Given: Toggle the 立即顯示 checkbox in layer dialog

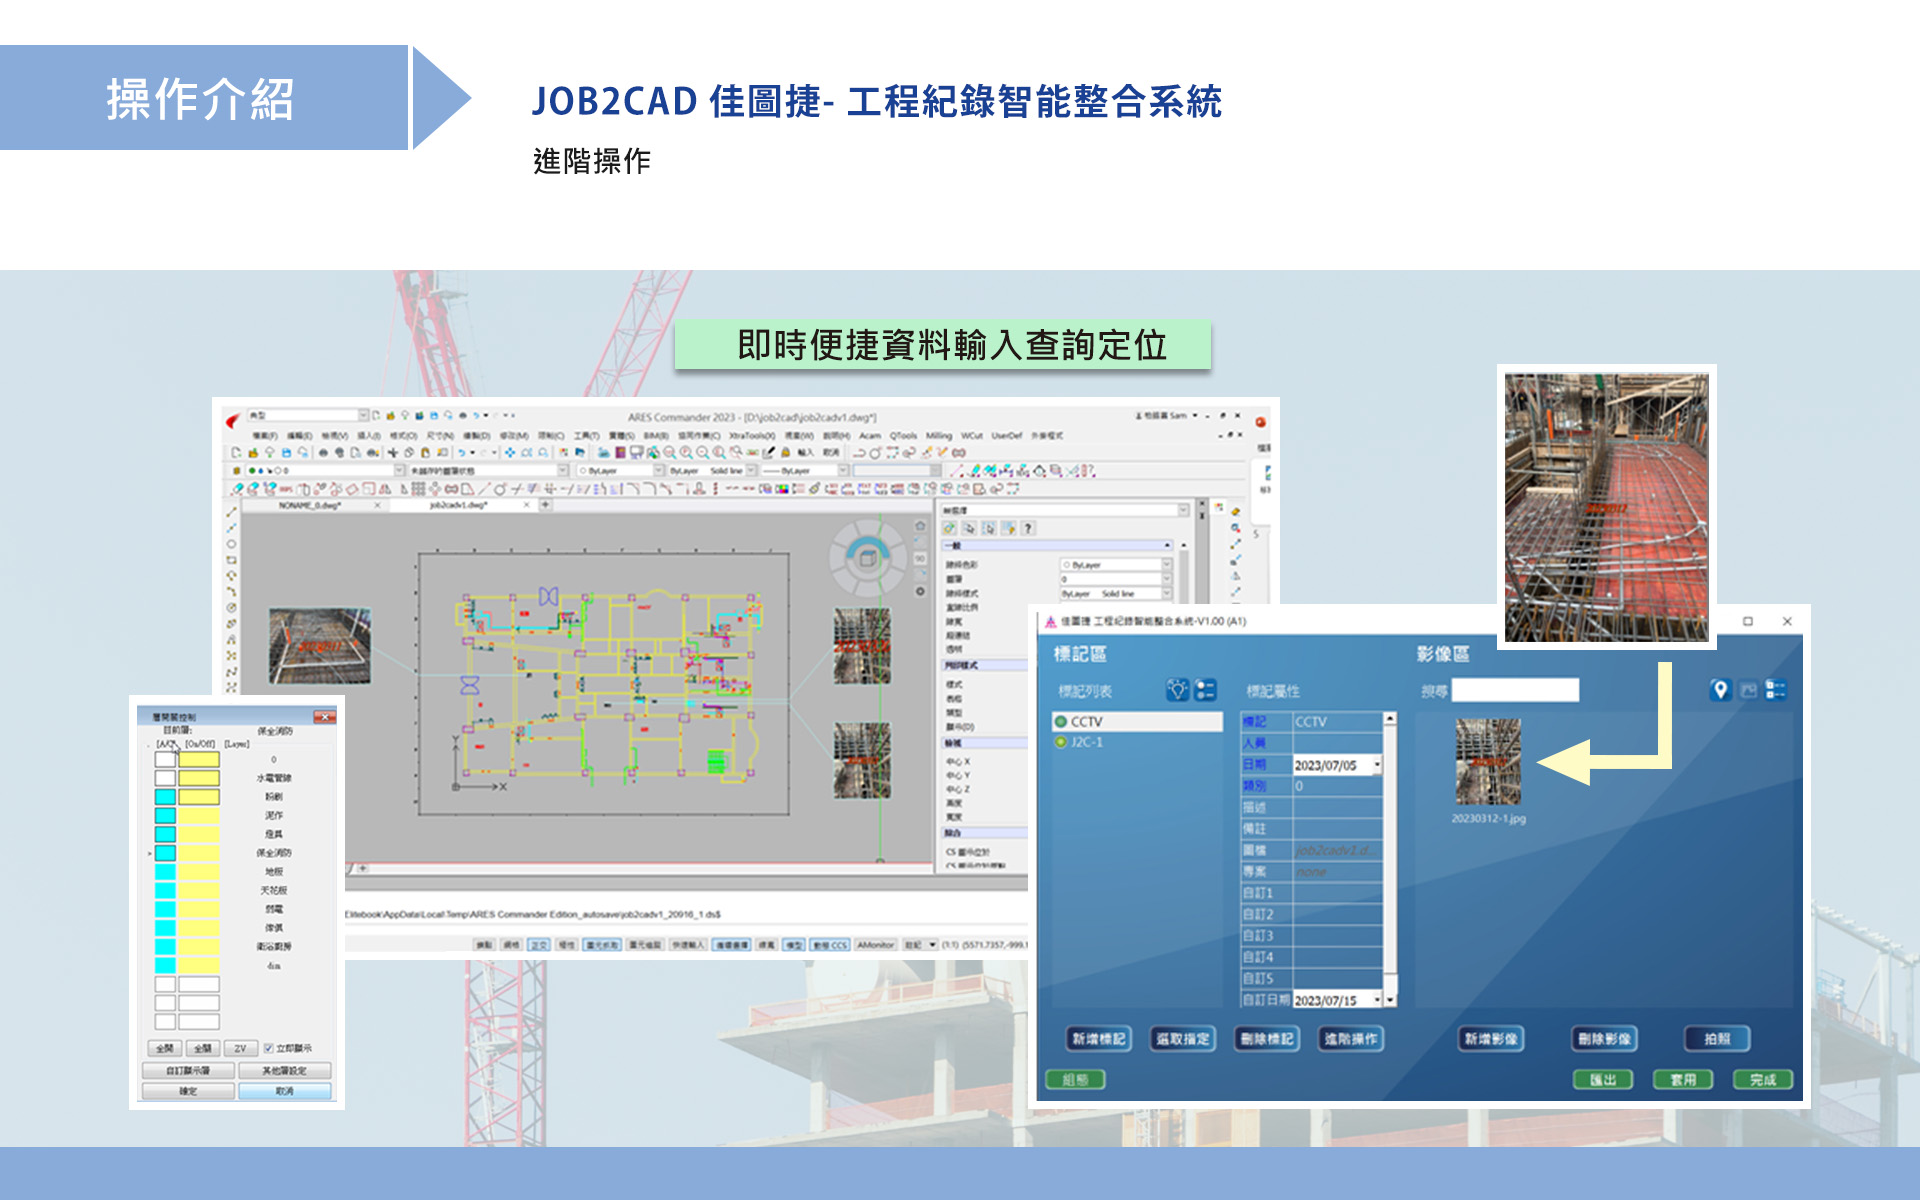Looking at the screenshot, I should pos(268,1048).
